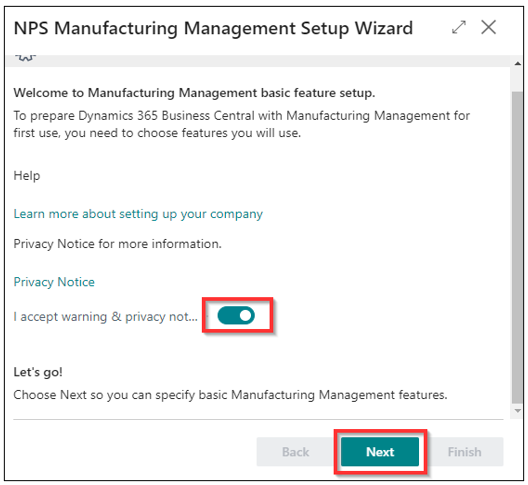The height and width of the screenshot is (485, 528).
Task: Click the gear icon above the welcome text
Action: tap(26, 58)
